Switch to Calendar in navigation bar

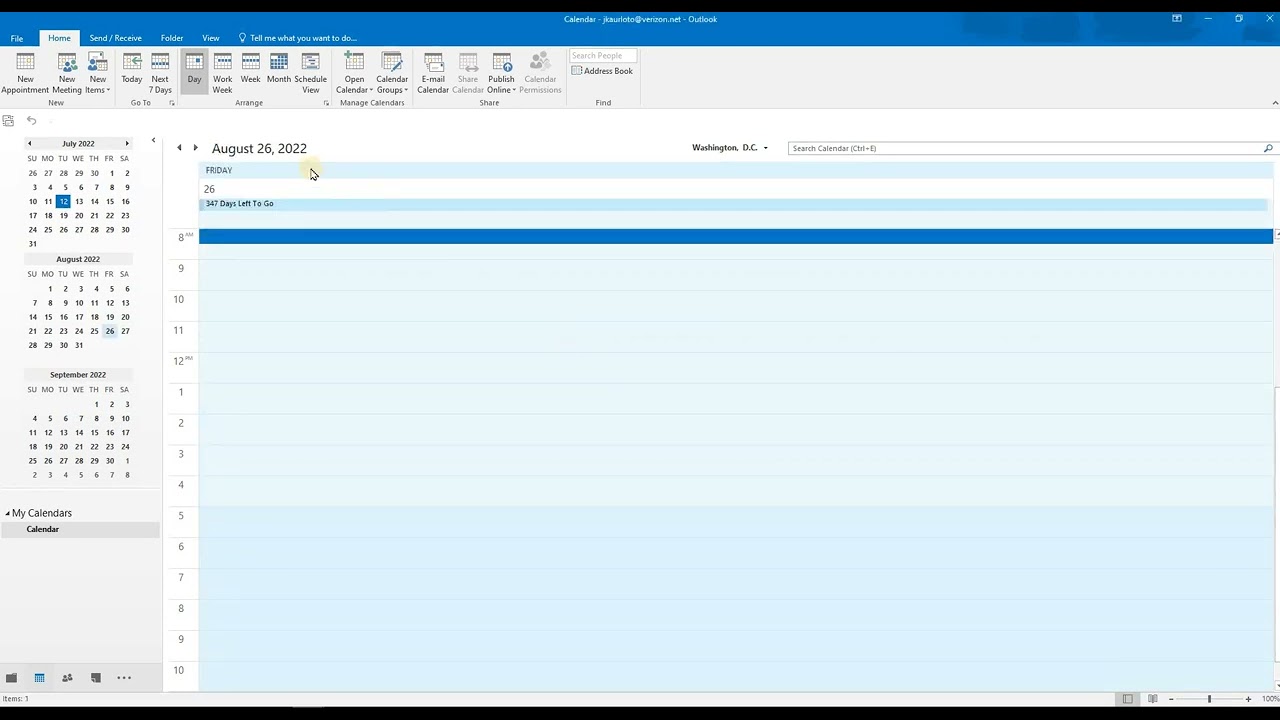pos(39,678)
